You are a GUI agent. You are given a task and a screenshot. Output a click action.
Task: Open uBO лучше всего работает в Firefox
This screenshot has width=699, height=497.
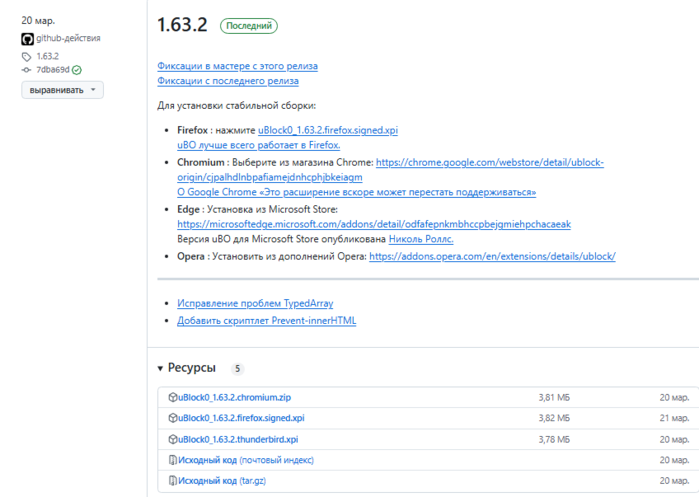(x=259, y=145)
